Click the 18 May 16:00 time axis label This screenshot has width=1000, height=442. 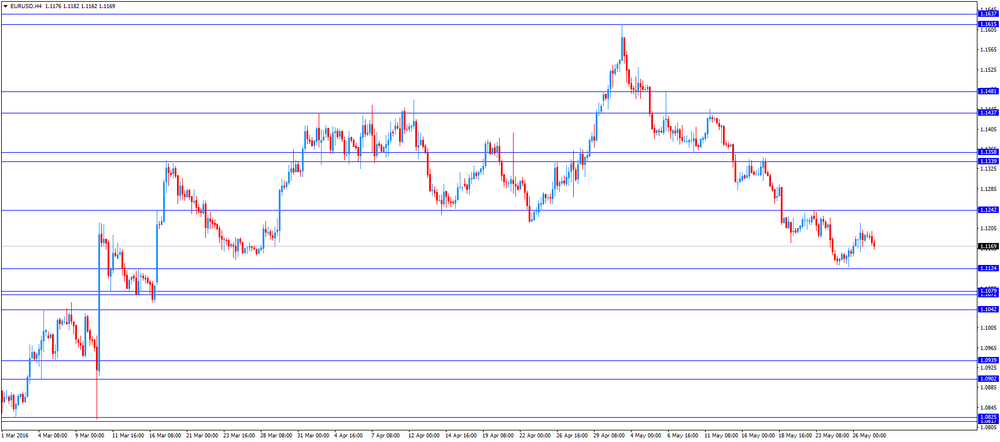click(796, 436)
